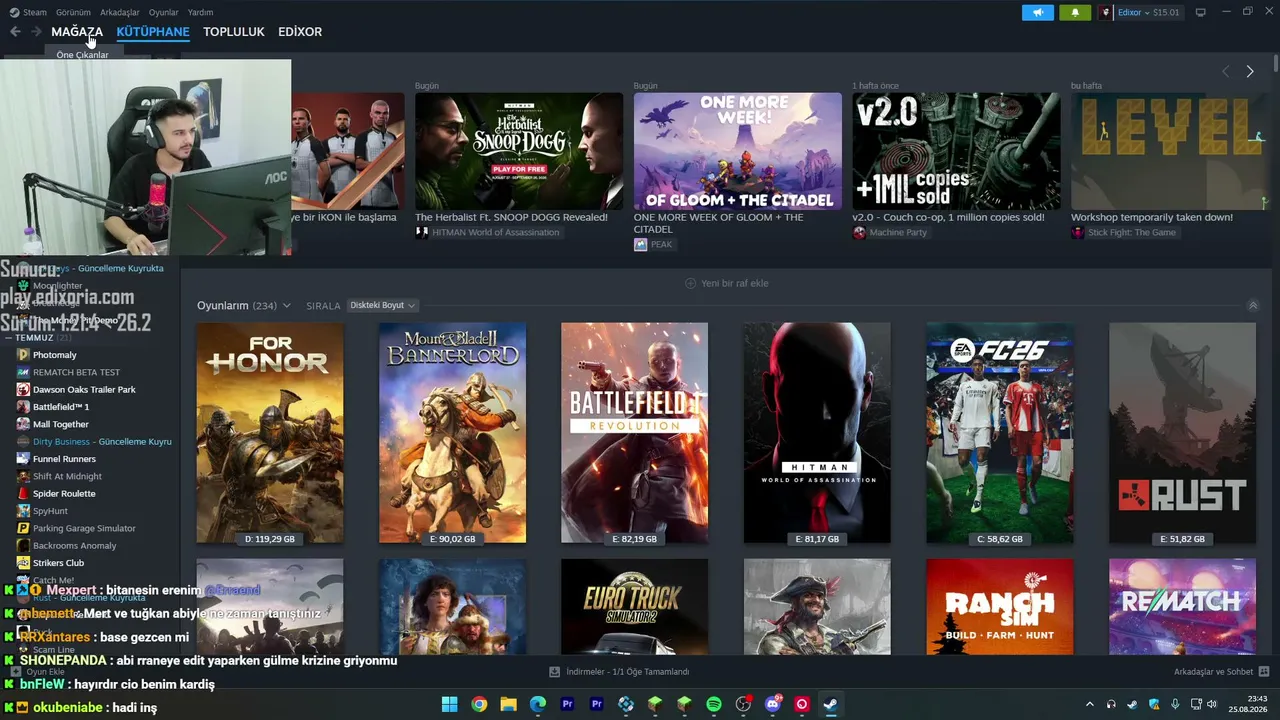Click the Machine Party game icon
The height and width of the screenshot is (720, 1280).
pos(859,232)
